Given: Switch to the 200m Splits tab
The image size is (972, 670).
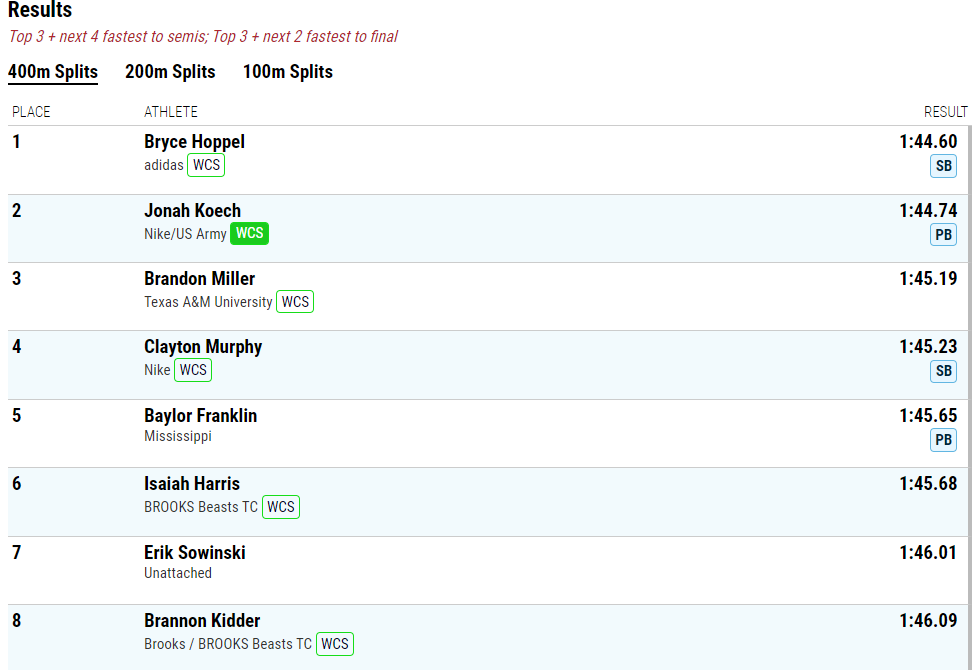Looking at the screenshot, I should coord(170,71).
